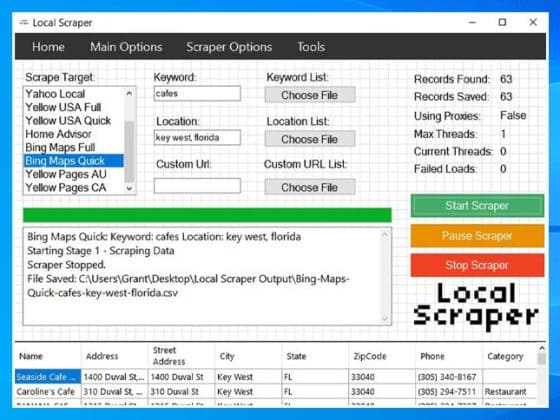This screenshot has height=420, width=560.
Task: Click the Custom Url input field
Action: [197, 186]
